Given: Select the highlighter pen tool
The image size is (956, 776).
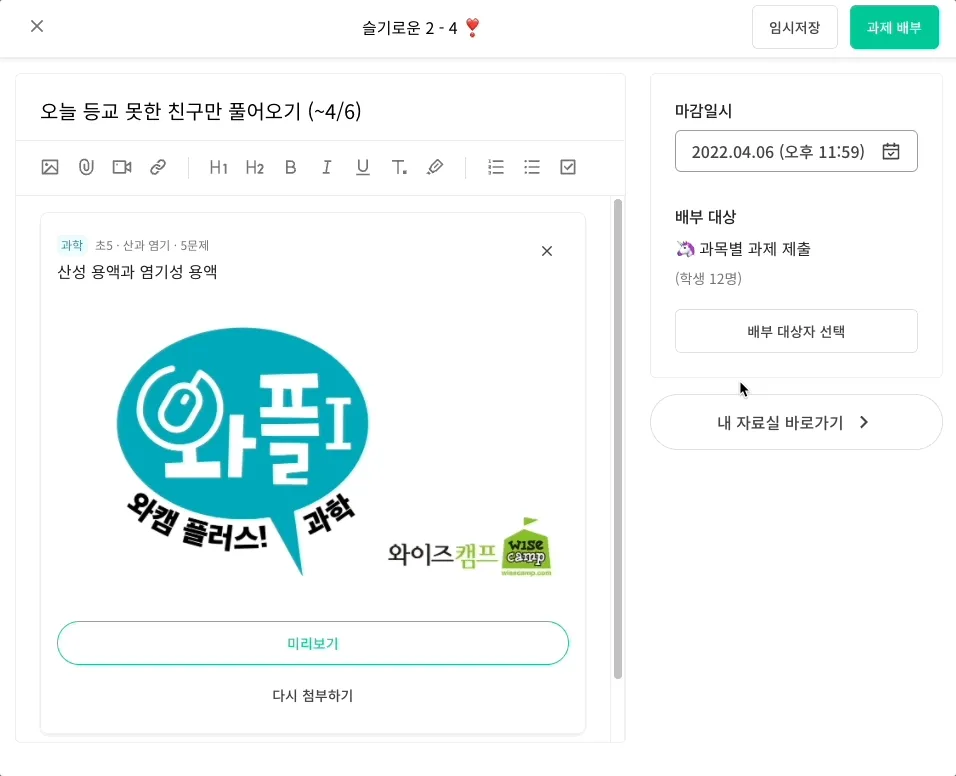Looking at the screenshot, I should click(x=435, y=167).
